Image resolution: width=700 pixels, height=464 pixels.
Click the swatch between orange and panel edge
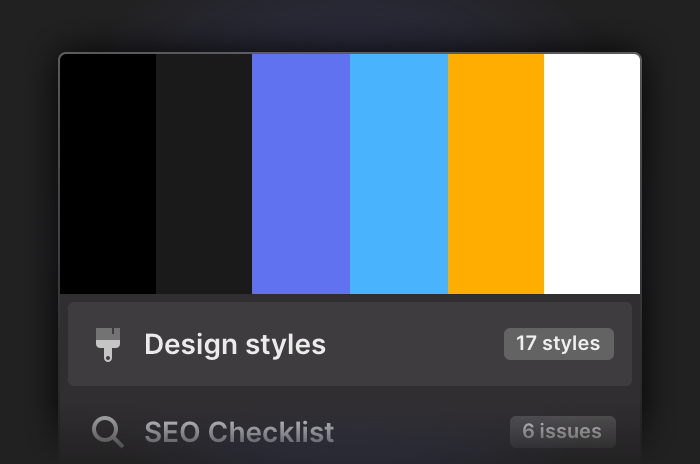592,174
